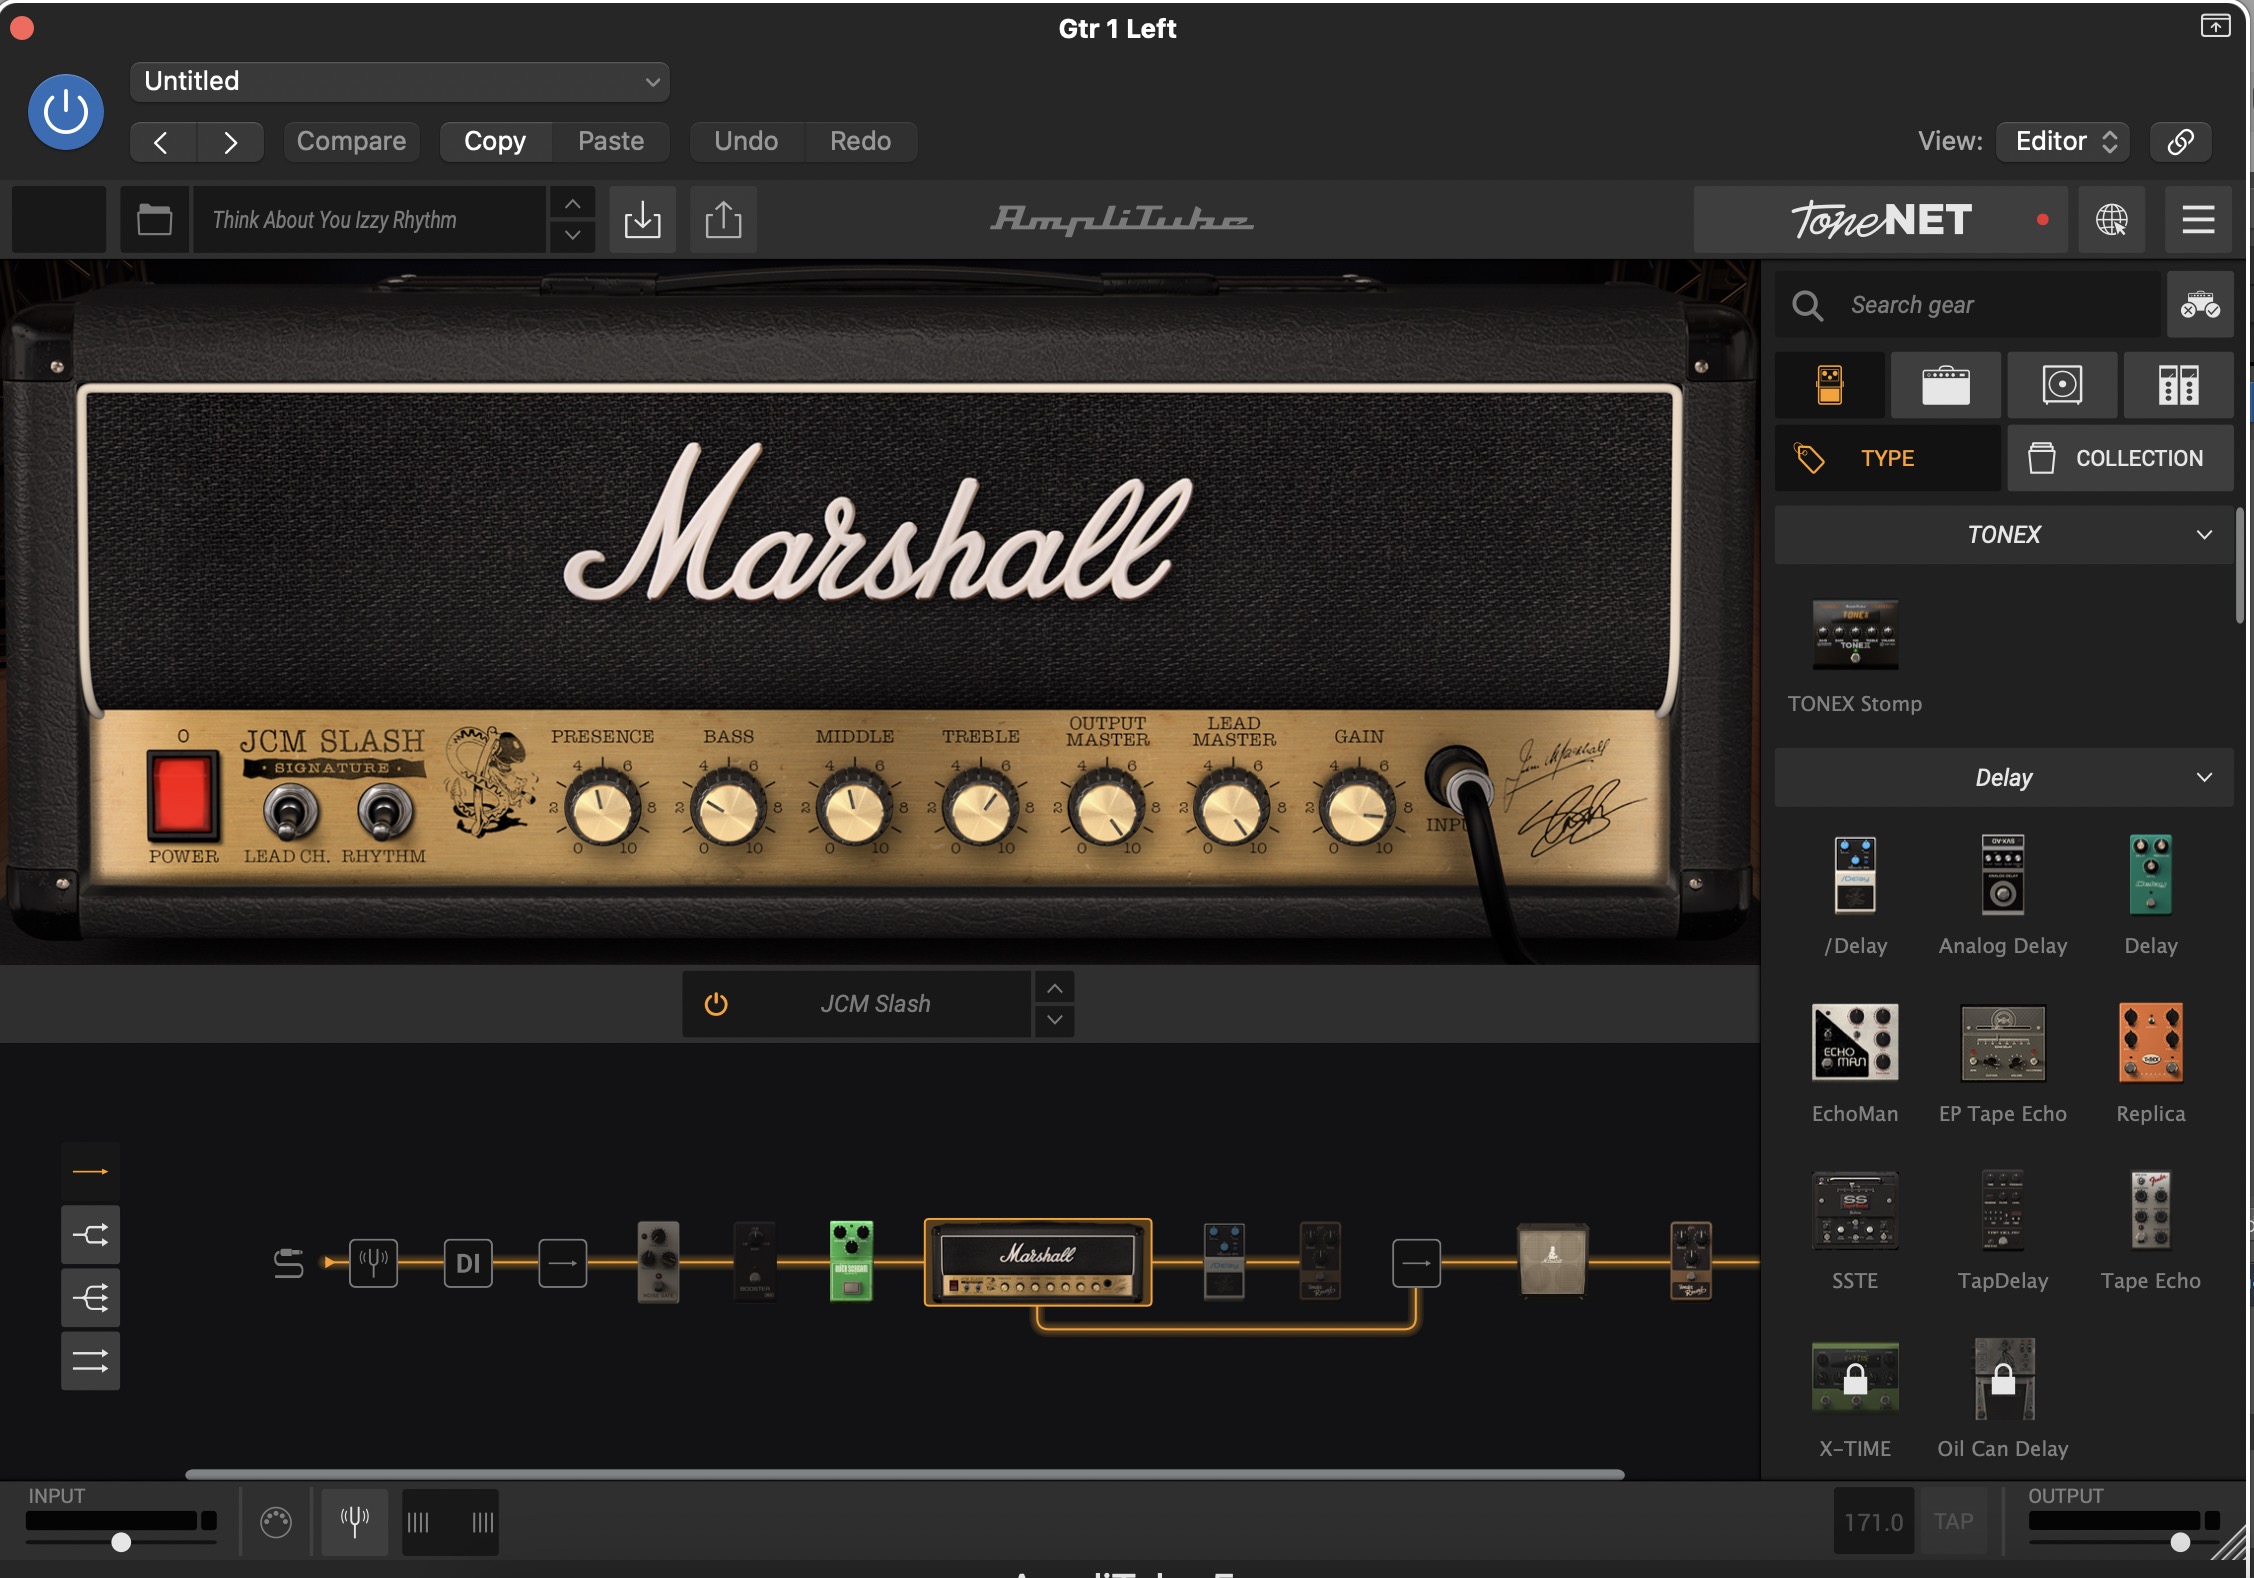The width and height of the screenshot is (2254, 1578).
Task: Open the preset browser folder icon
Action: 154,219
